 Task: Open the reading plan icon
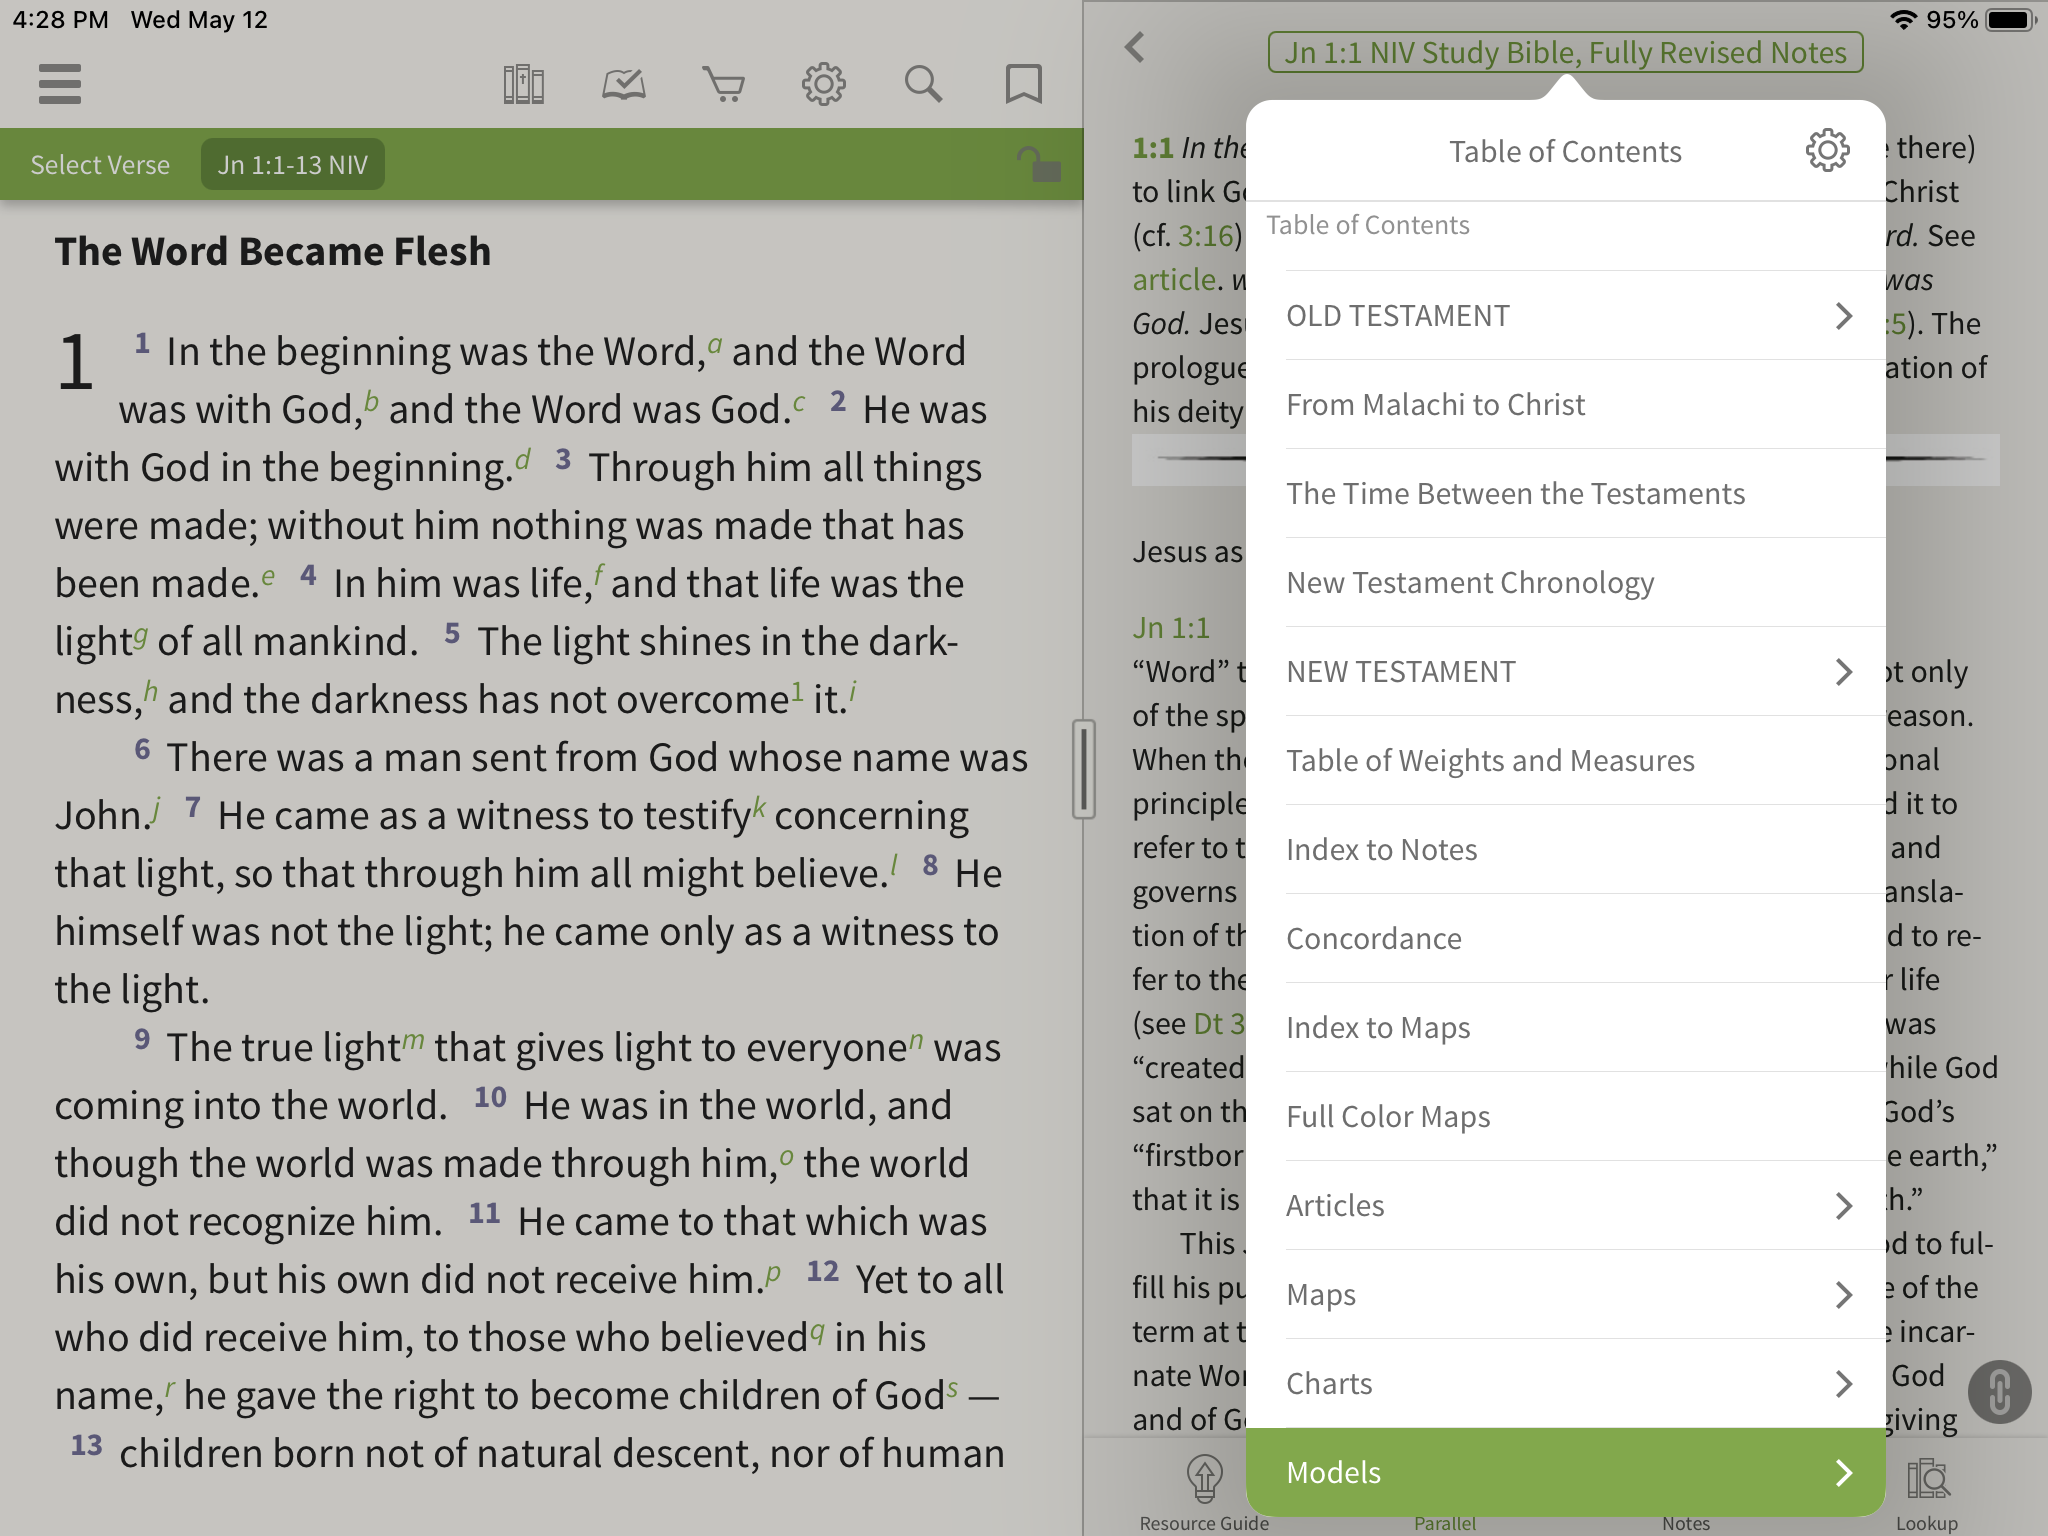[623, 84]
